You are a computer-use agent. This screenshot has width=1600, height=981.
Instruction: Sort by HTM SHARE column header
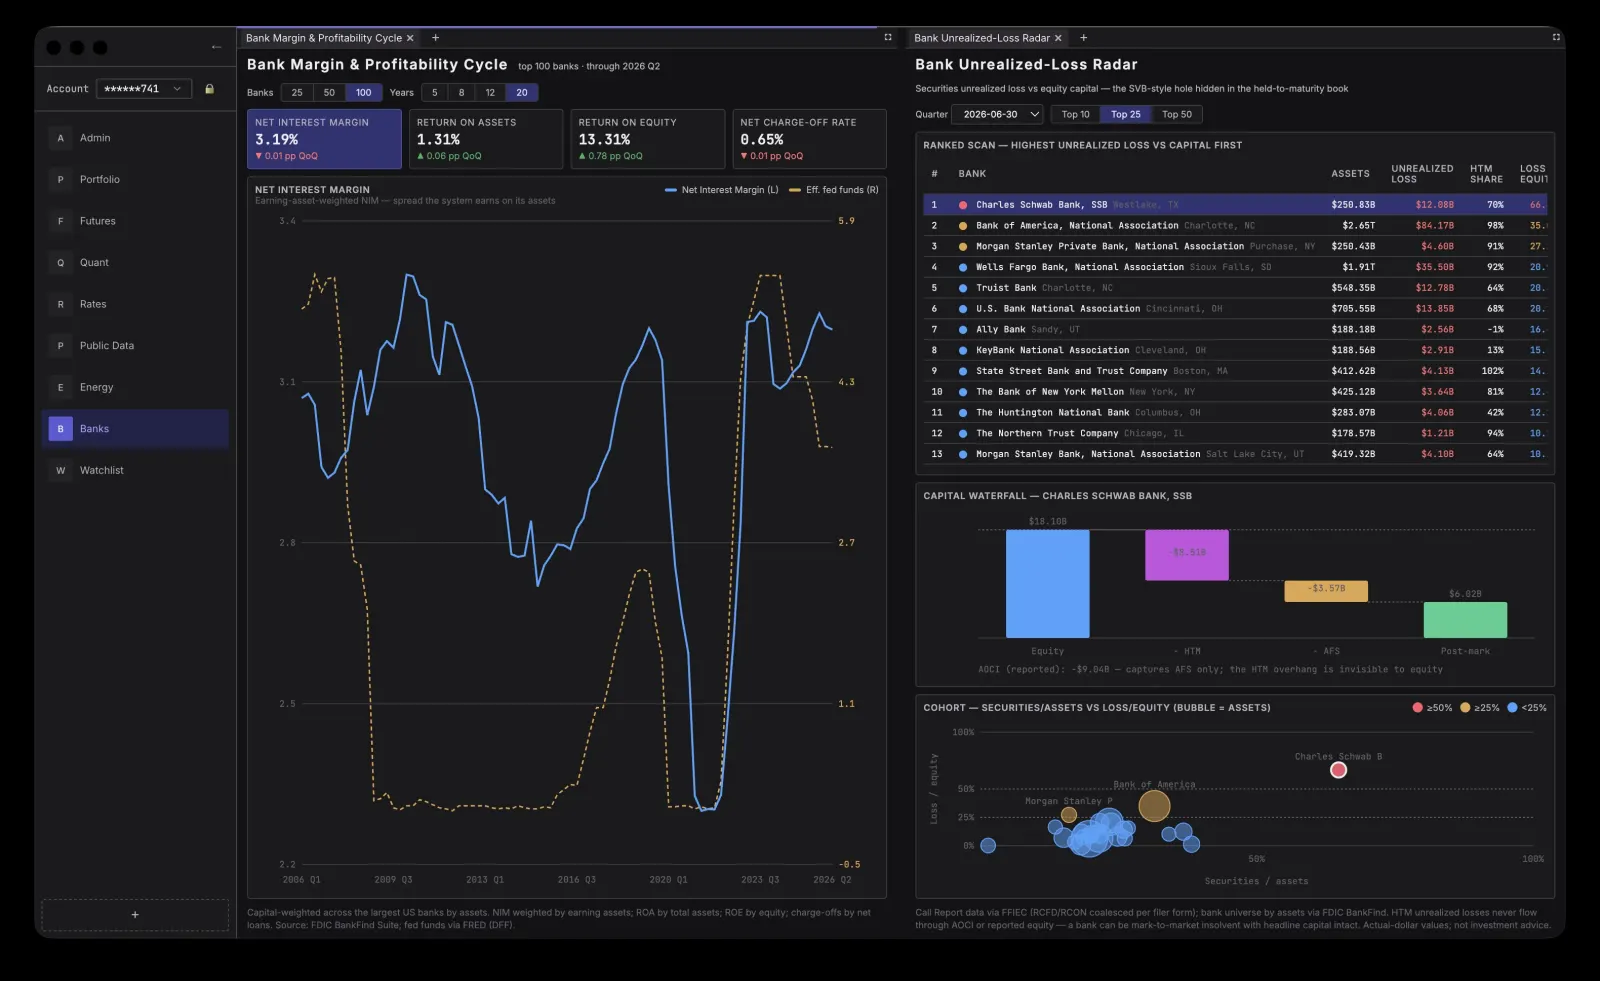[x=1486, y=174]
